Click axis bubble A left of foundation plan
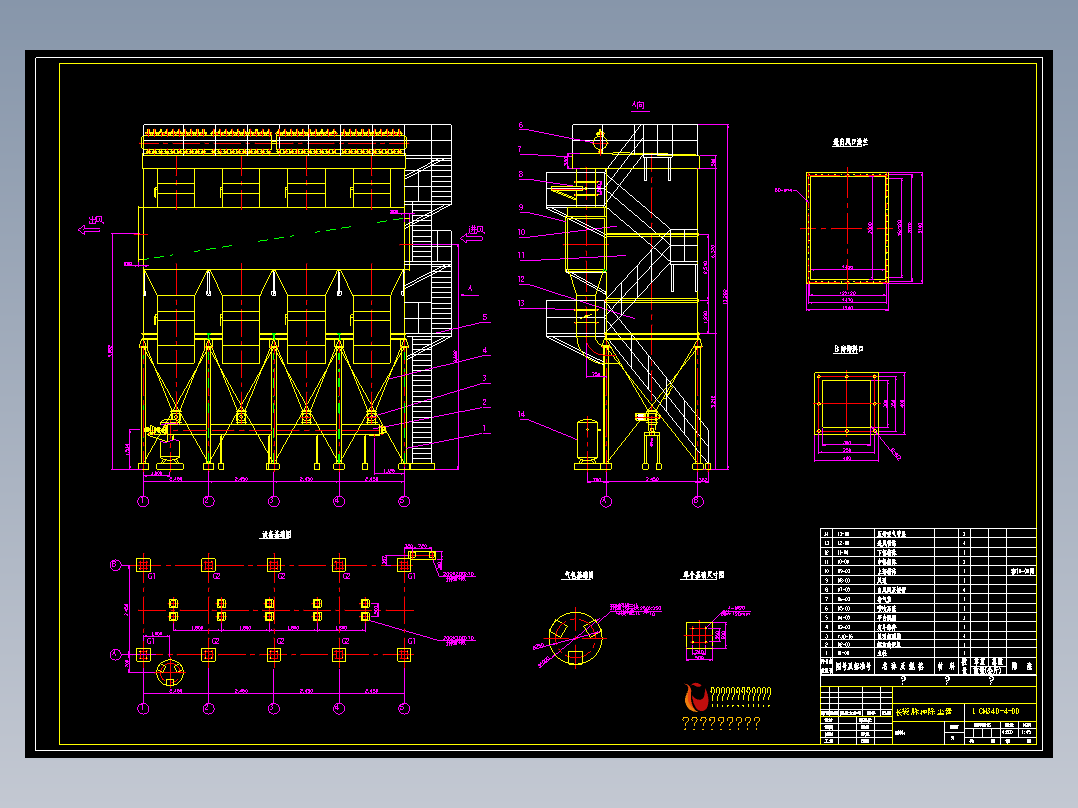This screenshot has height=808, width=1078. click(116, 655)
